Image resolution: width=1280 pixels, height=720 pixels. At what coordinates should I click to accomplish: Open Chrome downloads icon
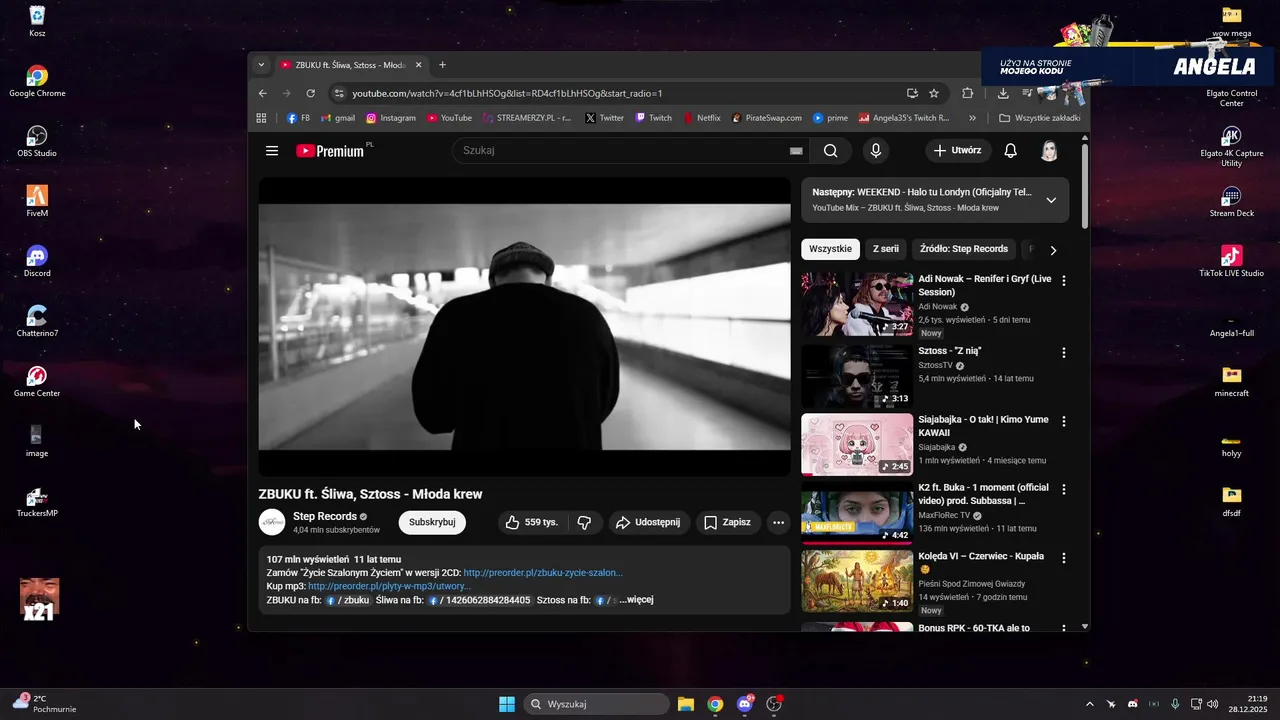pyautogui.click(x=1003, y=93)
